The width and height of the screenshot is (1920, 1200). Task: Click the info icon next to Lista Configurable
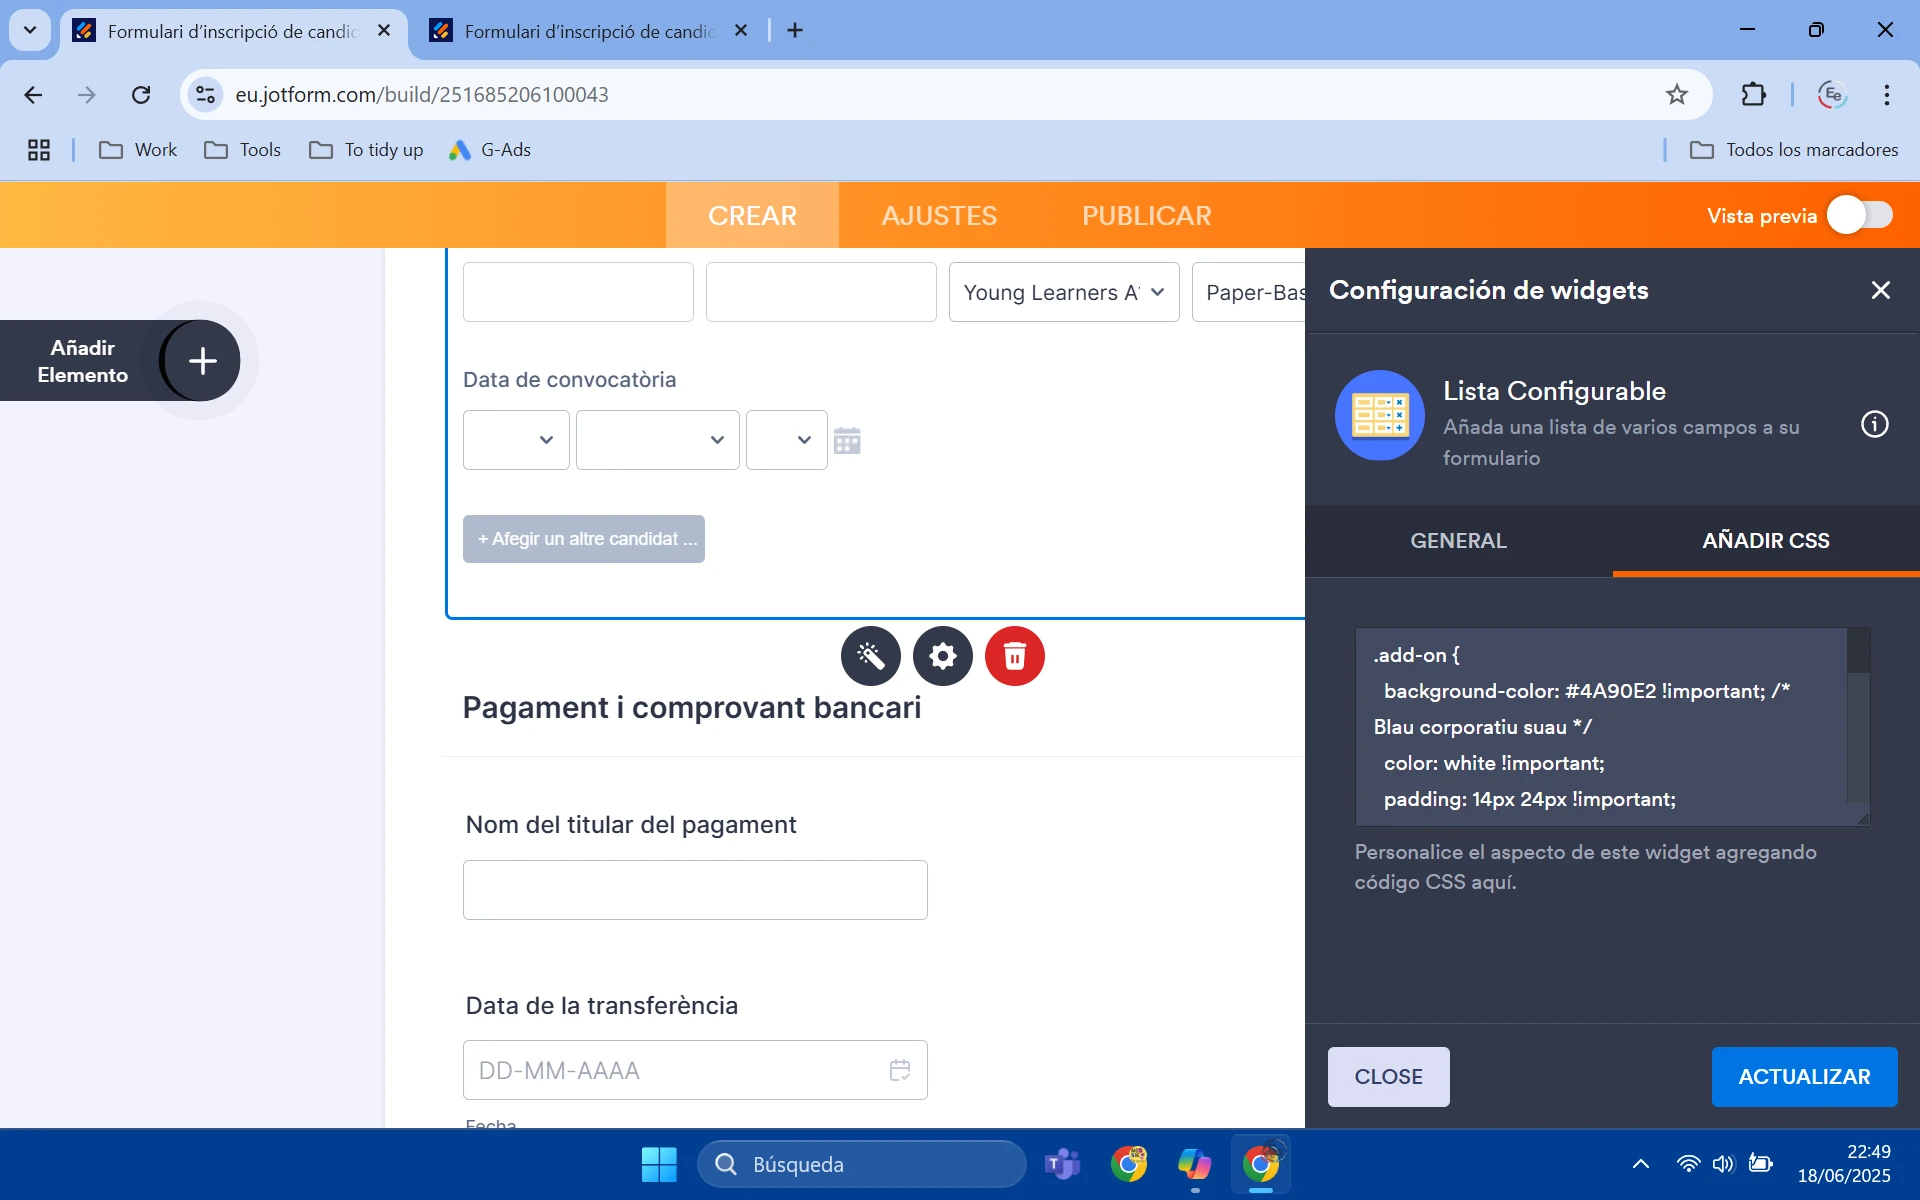pos(1874,424)
